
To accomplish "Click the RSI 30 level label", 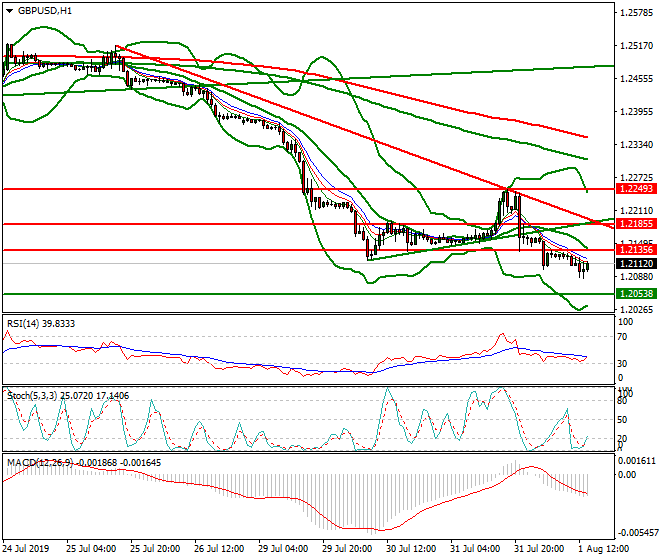I will 622,363.
